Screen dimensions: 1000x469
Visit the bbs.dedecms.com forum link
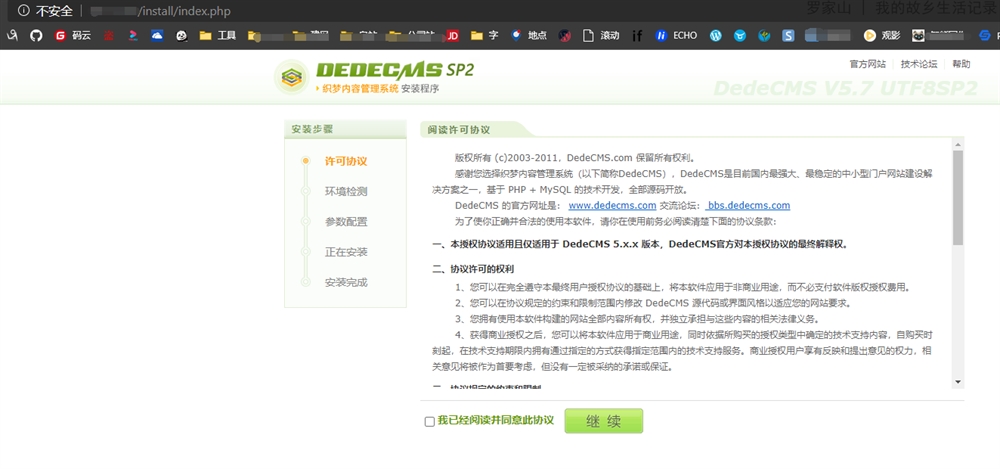pyautogui.click(x=748, y=205)
